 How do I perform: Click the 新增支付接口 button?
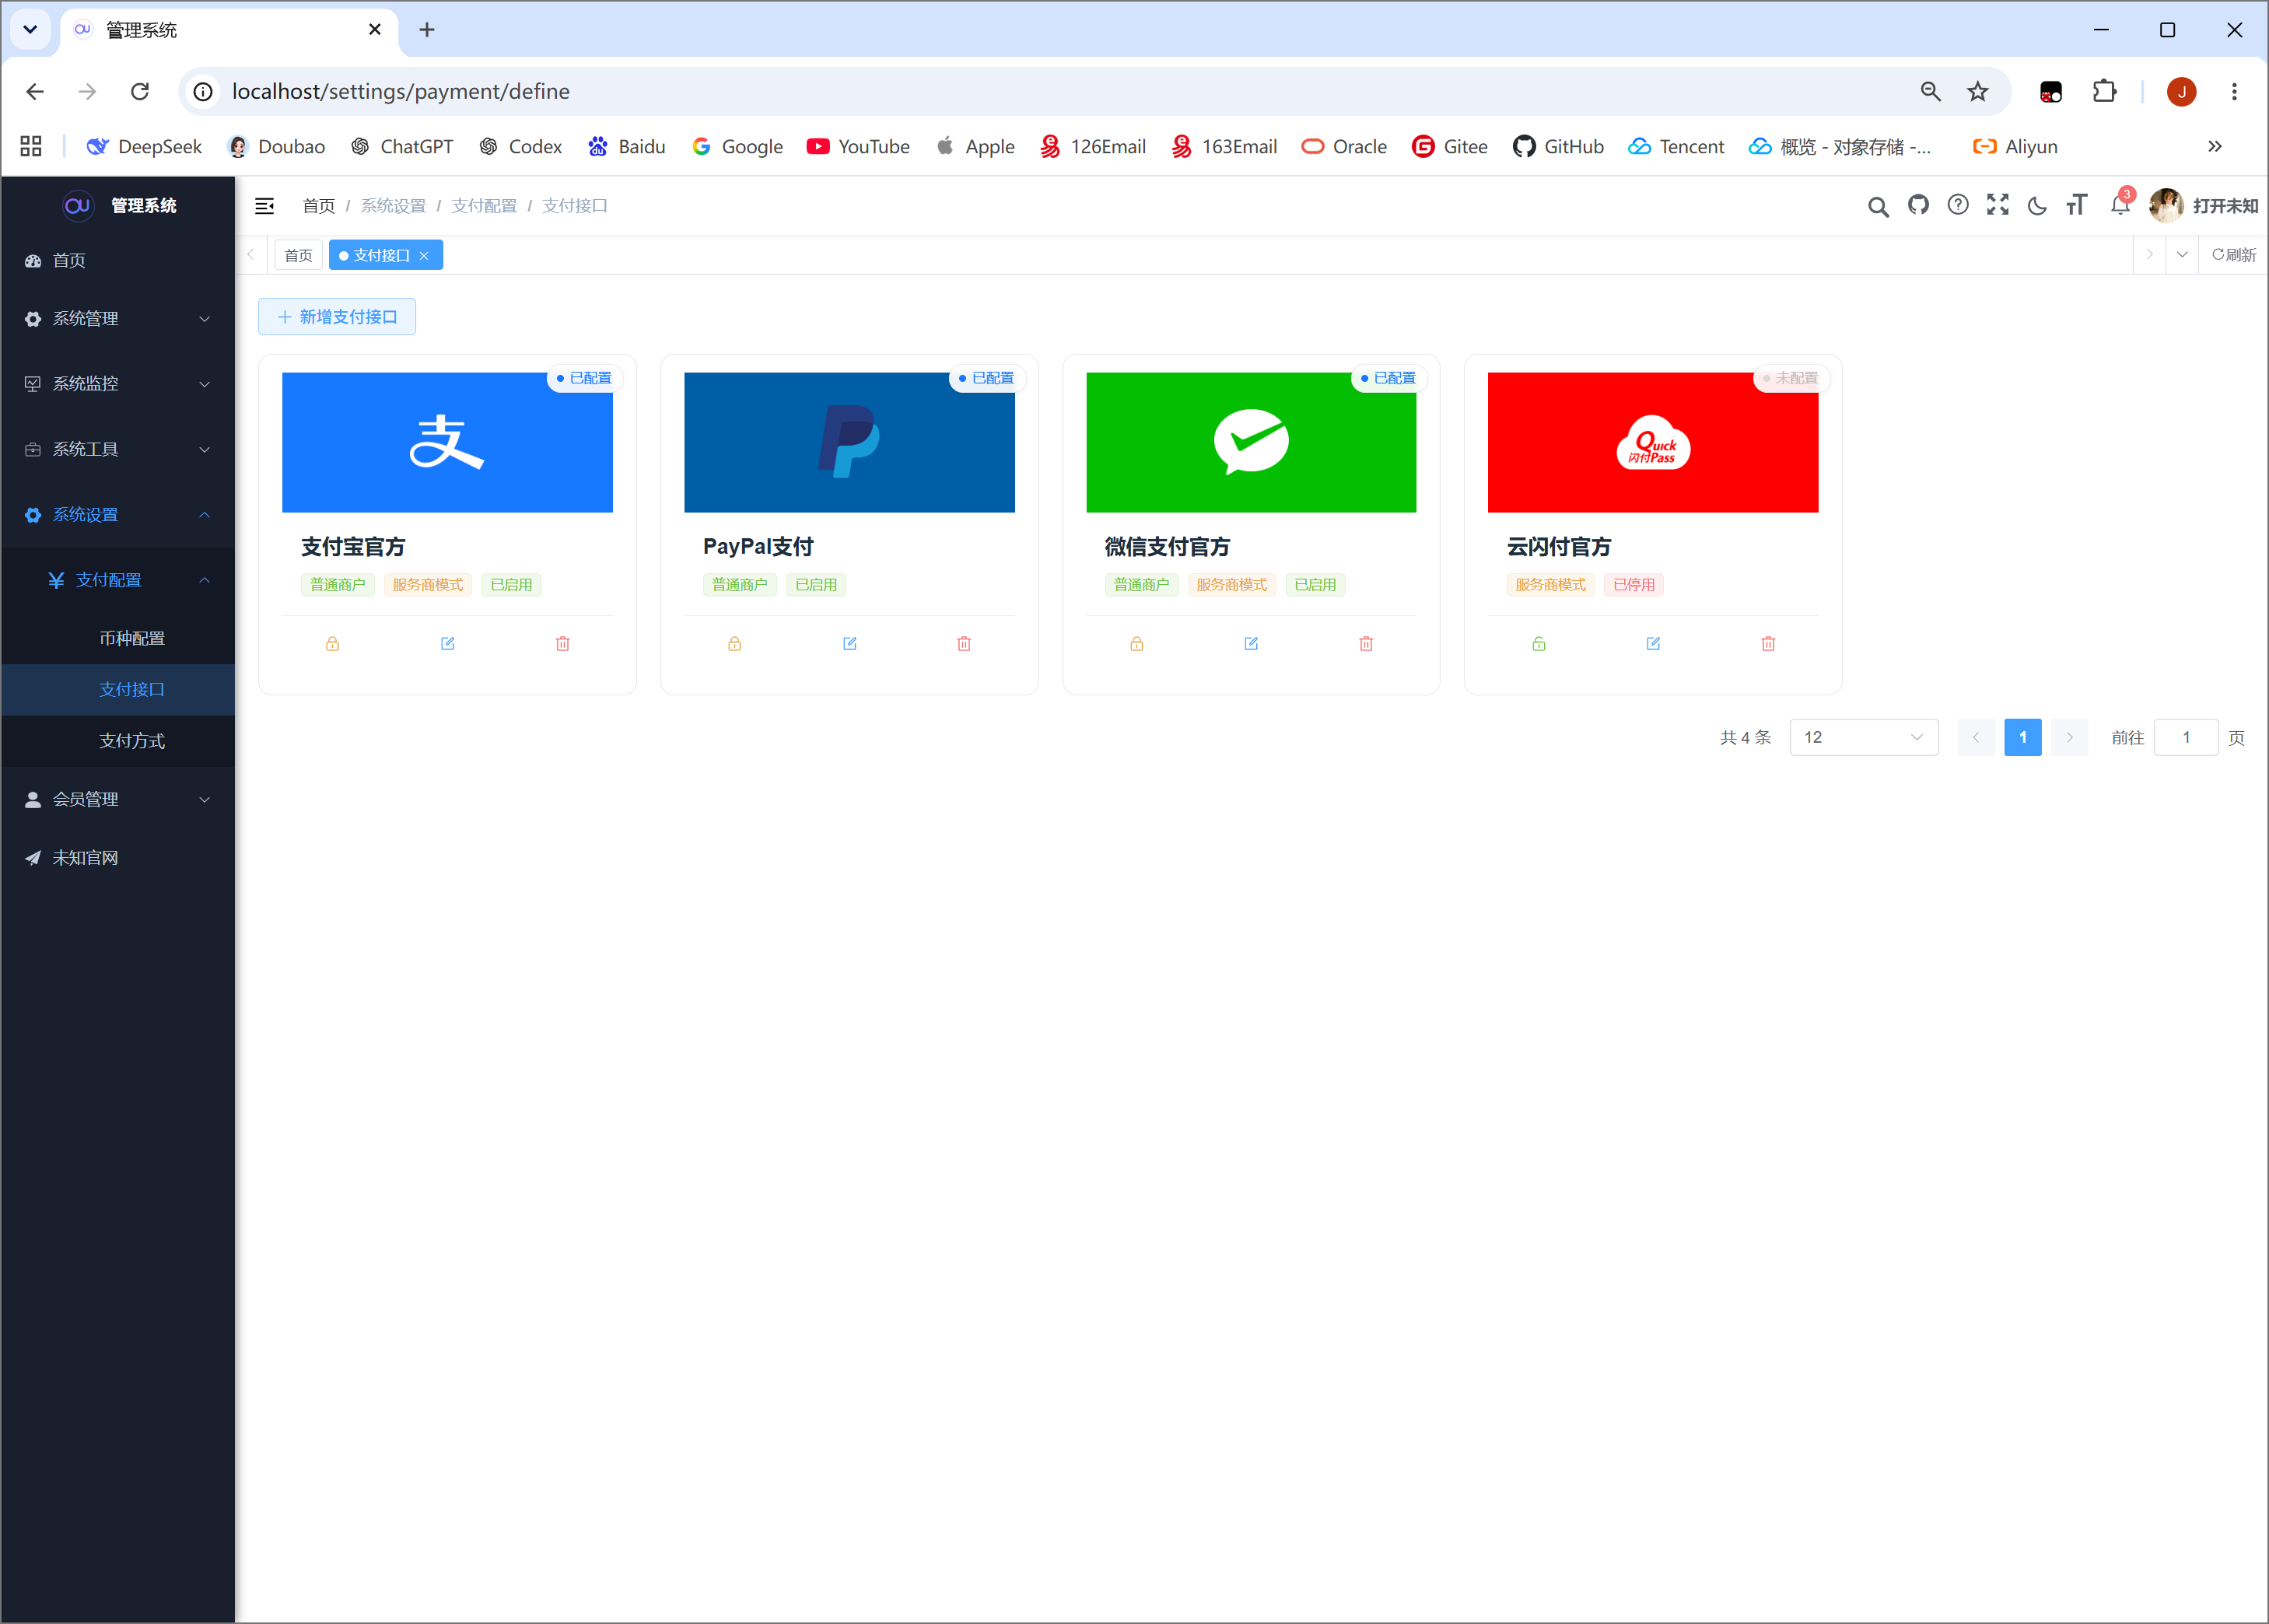click(x=337, y=317)
